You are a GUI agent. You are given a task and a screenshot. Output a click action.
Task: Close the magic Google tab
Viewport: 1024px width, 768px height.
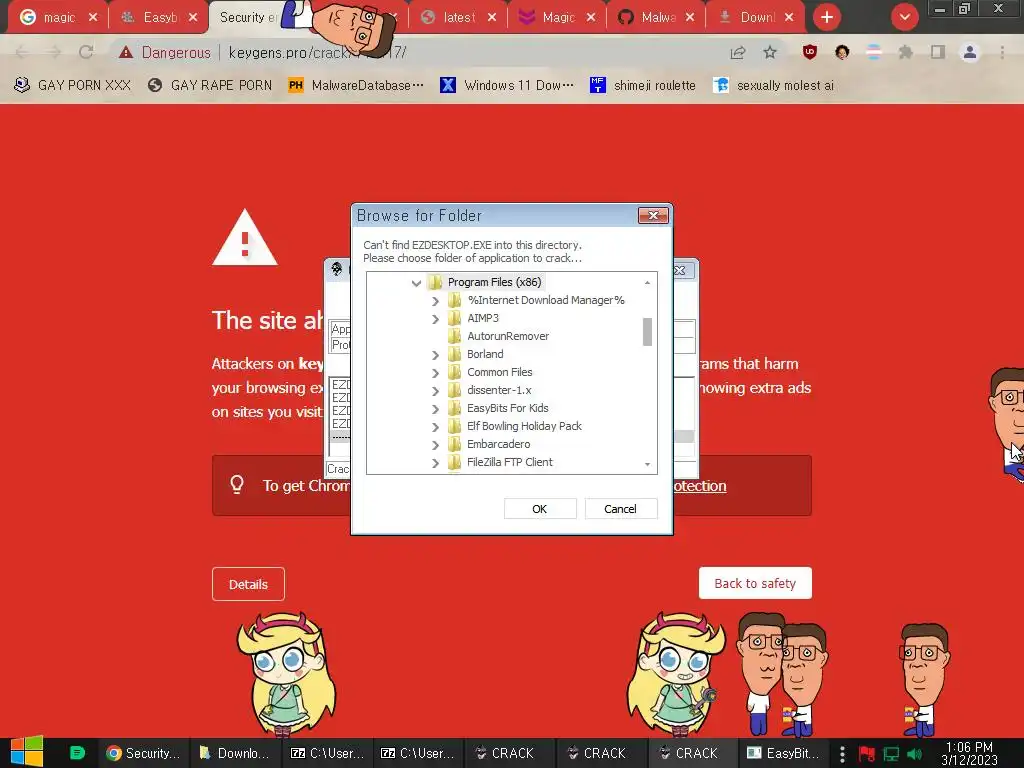click(93, 17)
